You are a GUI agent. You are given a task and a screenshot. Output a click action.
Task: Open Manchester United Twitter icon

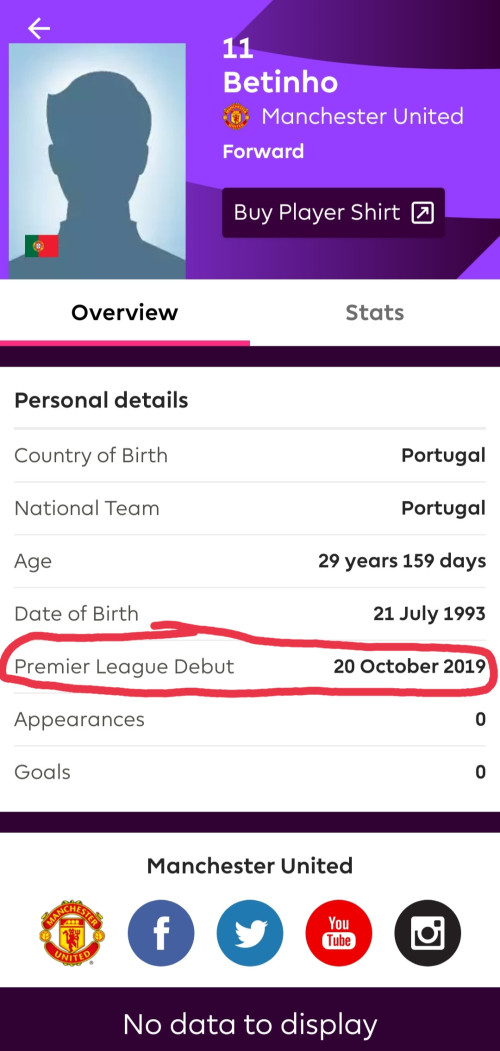[250, 933]
